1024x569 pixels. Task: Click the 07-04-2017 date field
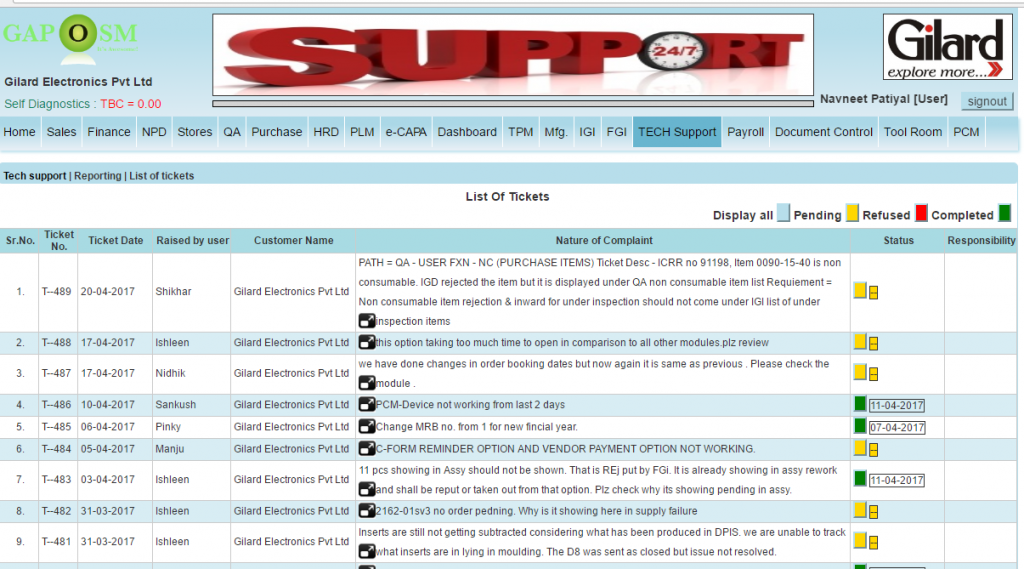click(897, 428)
